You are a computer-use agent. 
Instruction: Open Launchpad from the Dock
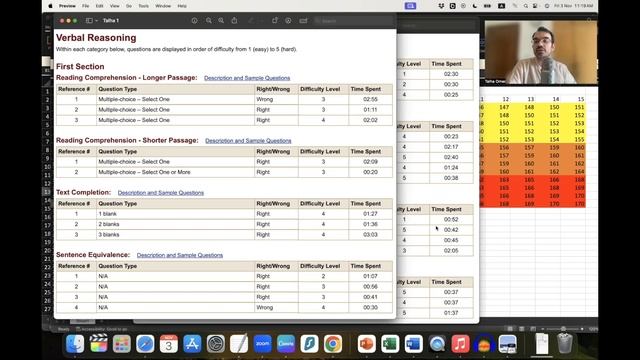tap(122, 344)
